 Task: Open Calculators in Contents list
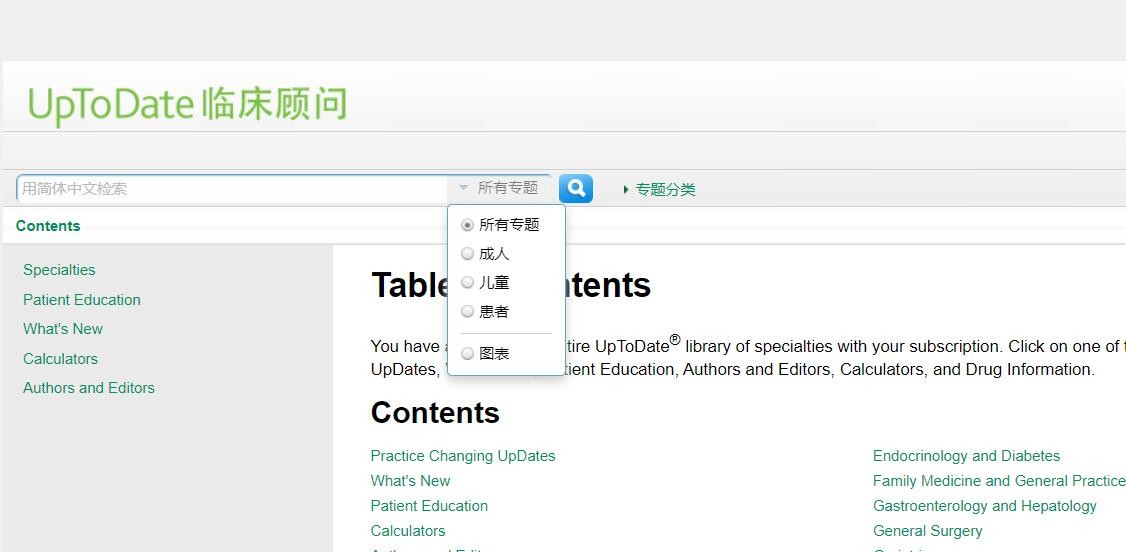[x=408, y=531]
